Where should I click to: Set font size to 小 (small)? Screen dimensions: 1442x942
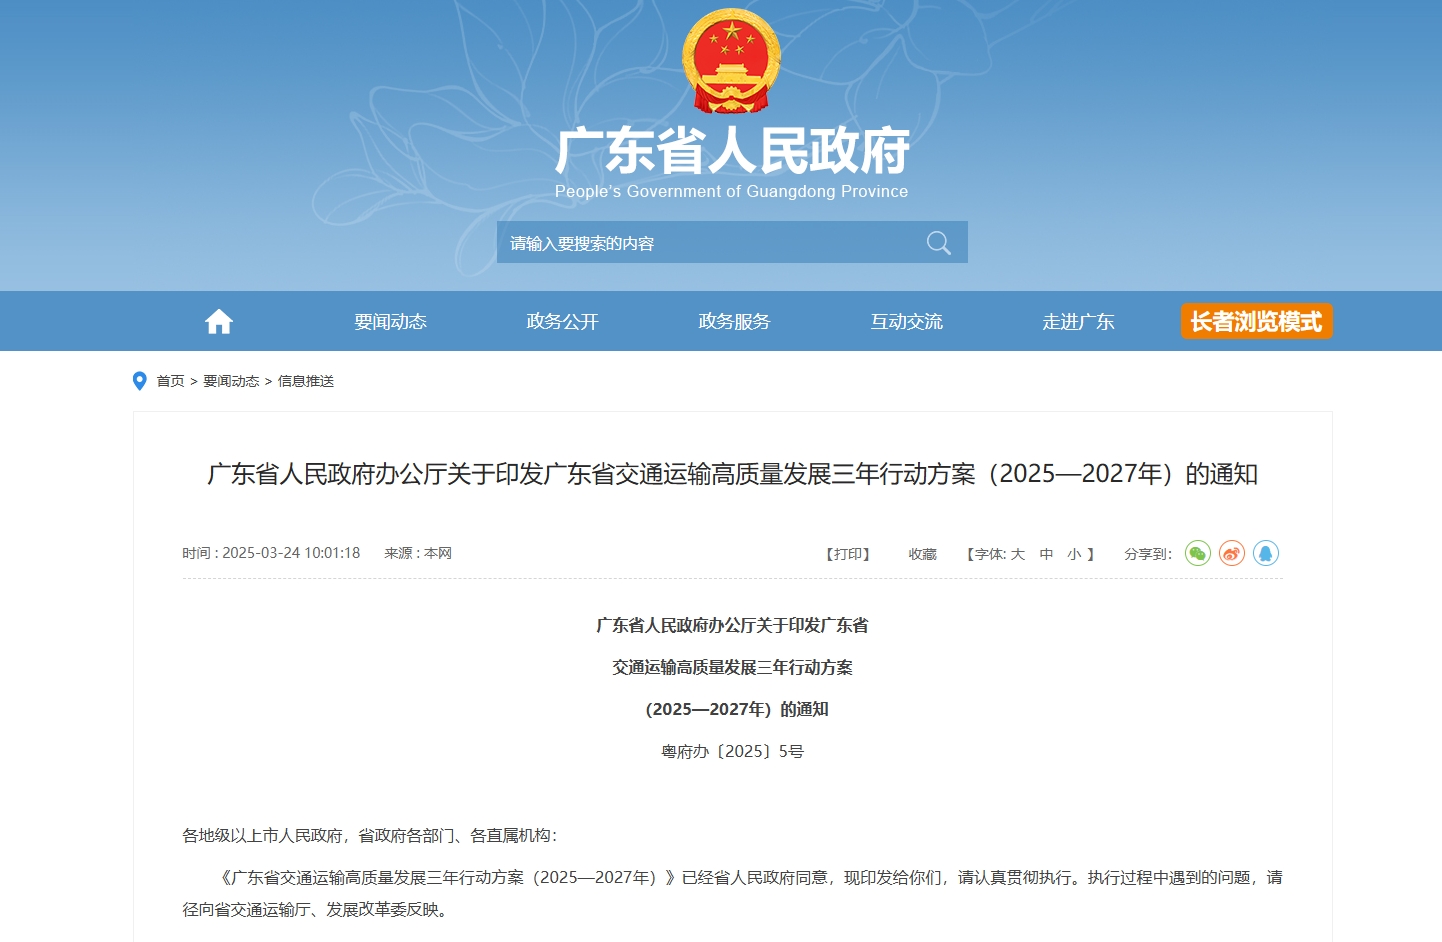coord(1074,554)
